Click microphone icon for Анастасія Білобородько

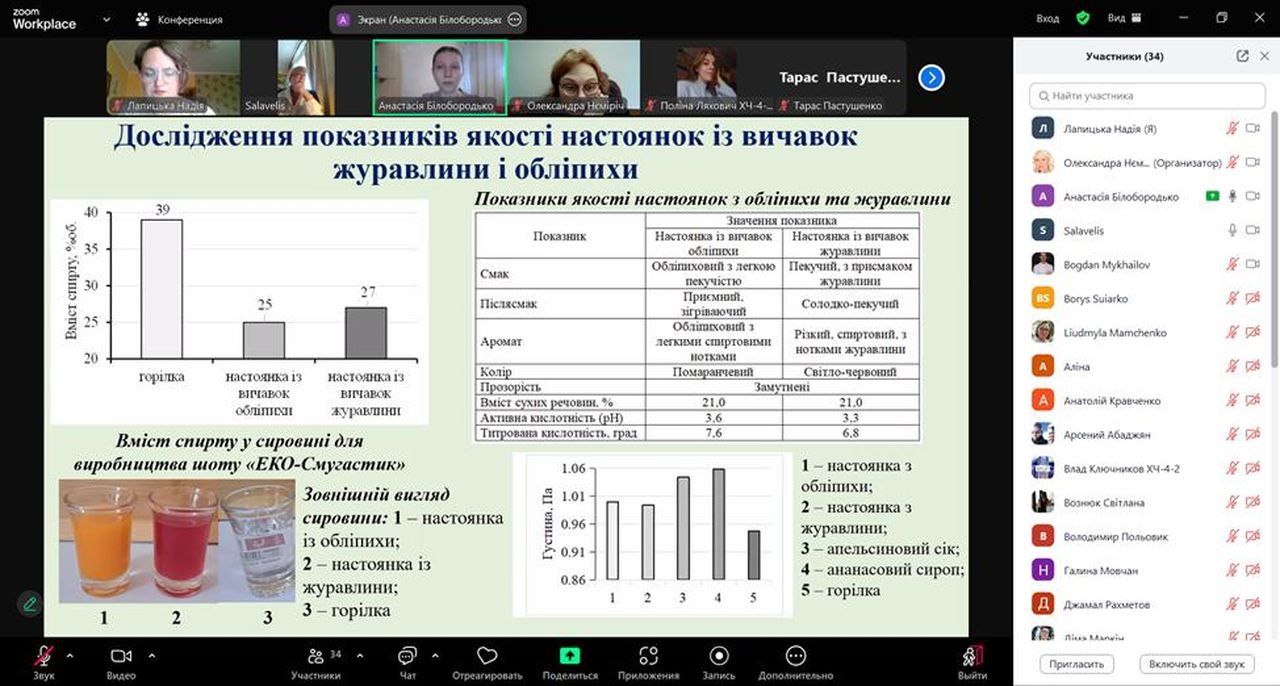pos(1233,197)
